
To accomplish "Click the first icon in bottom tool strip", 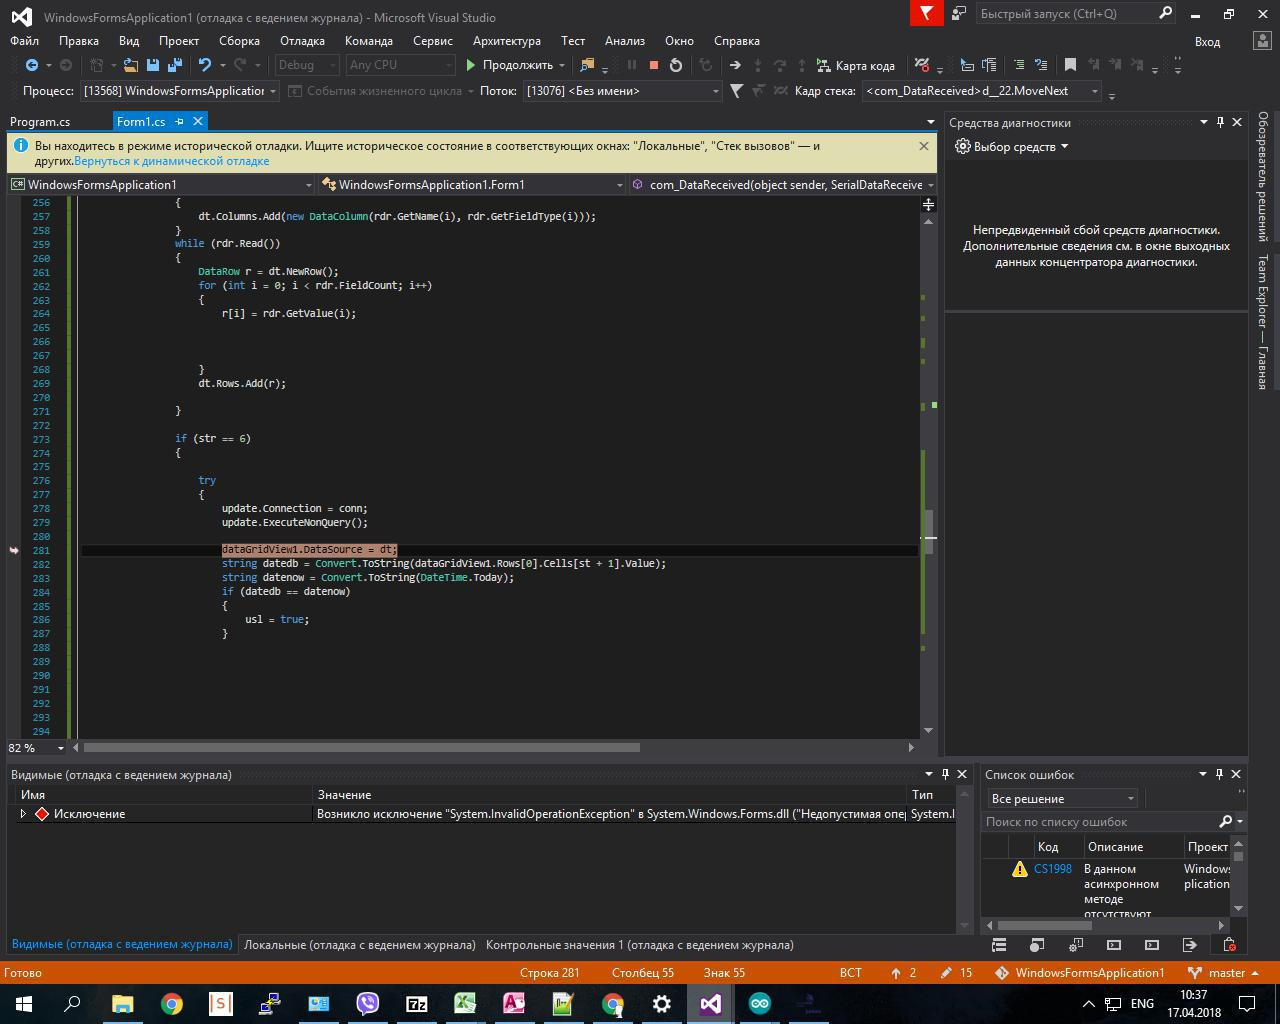I will pyautogui.click(x=999, y=945).
